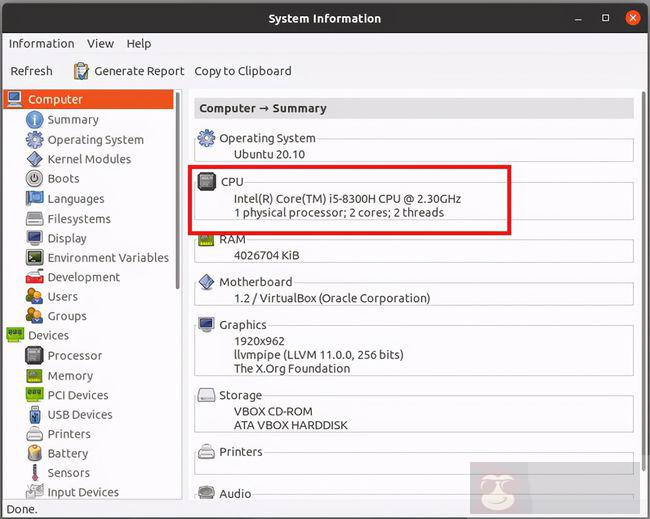The width and height of the screenshot is (650, 519).
Task: Click the Operating System gear icon in summary
Action: (x=206, y=138)
